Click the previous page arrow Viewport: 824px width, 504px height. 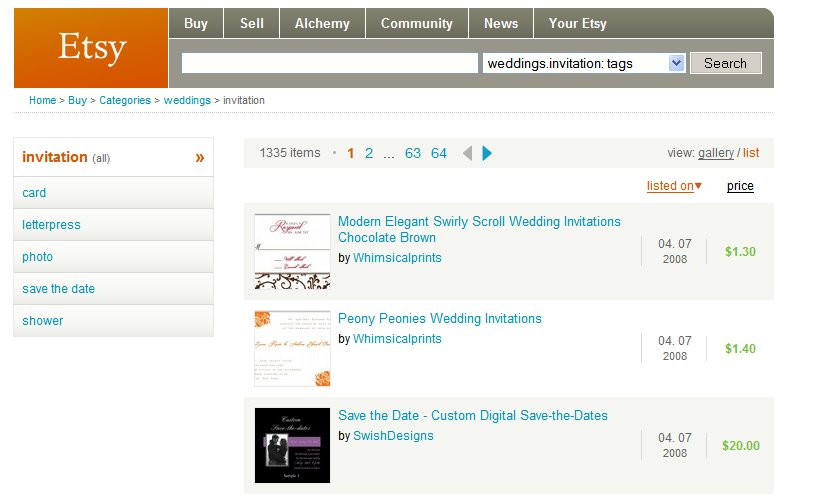[467, 153]
